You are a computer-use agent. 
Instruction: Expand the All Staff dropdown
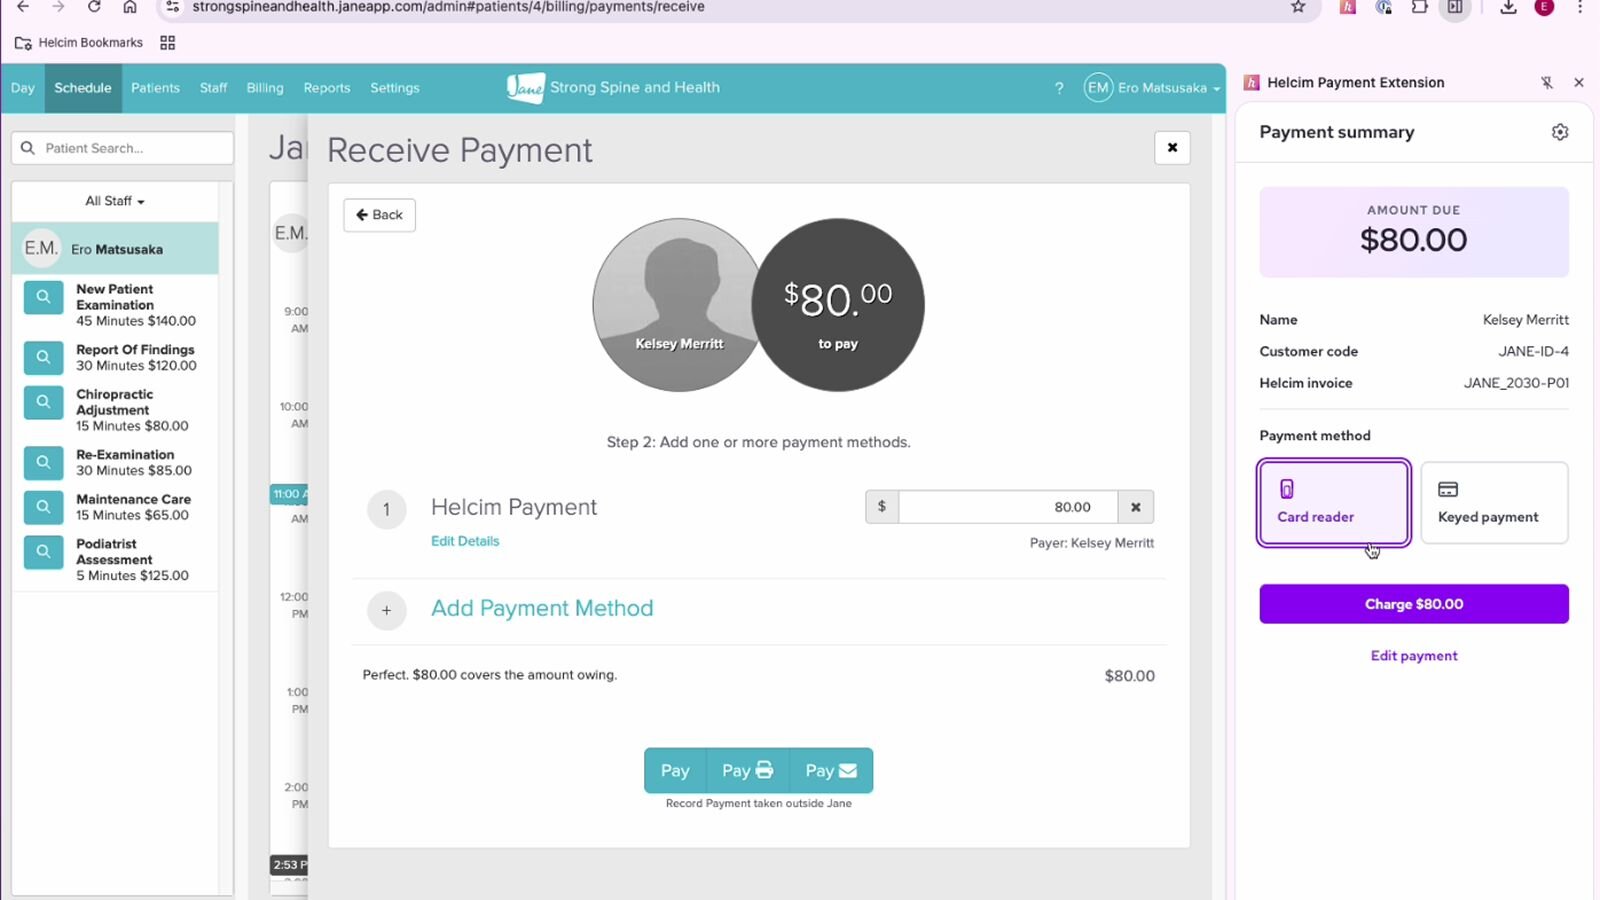115,201
